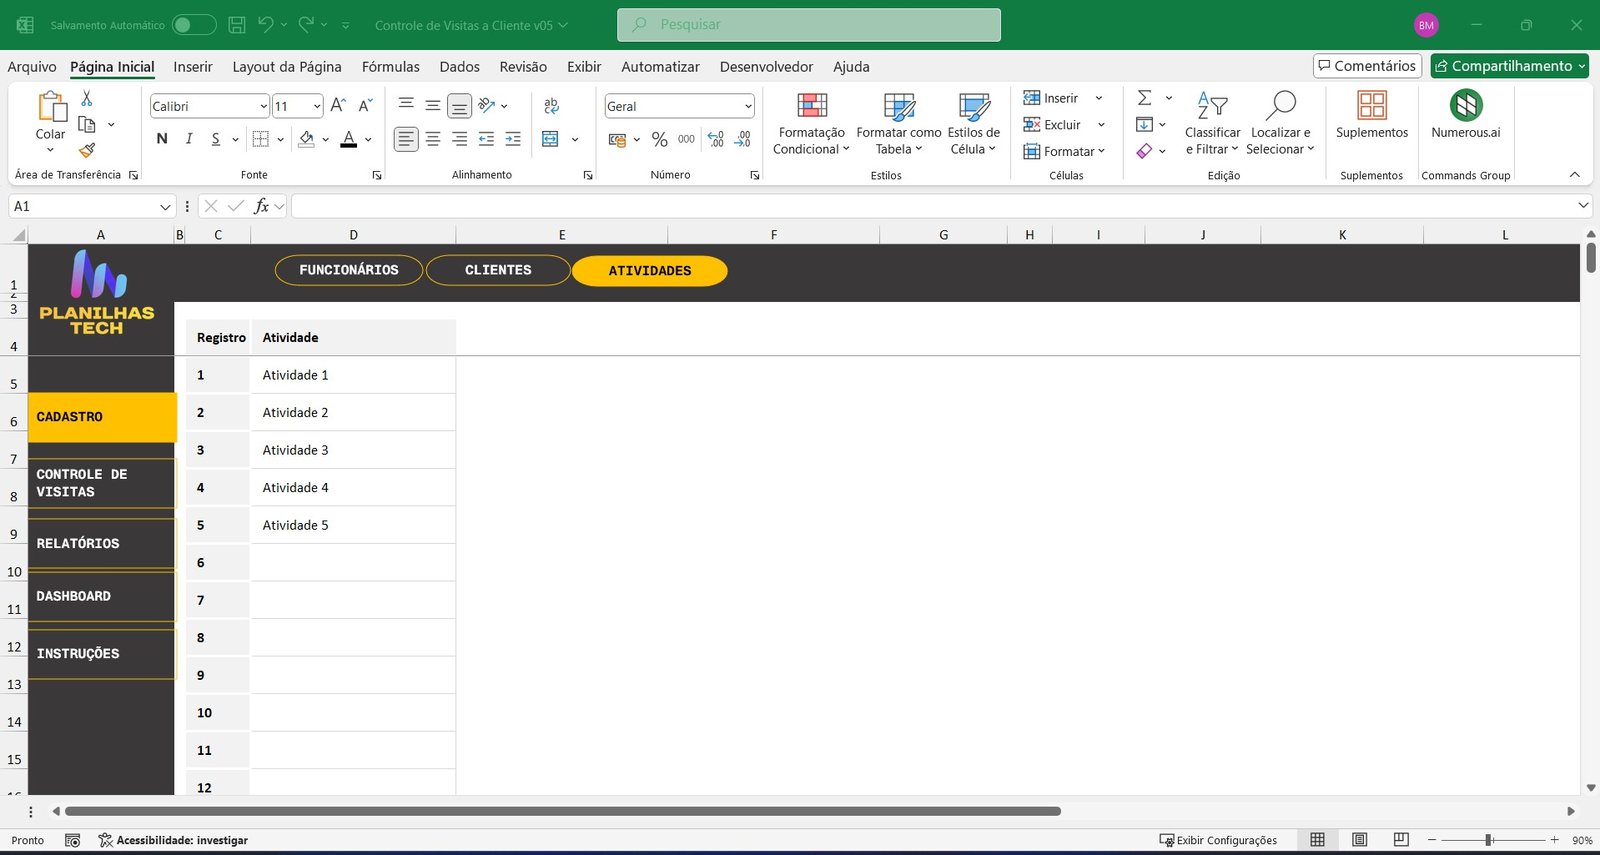
Task: Click the Pesquisar search box
Action: tap(809, 25)
